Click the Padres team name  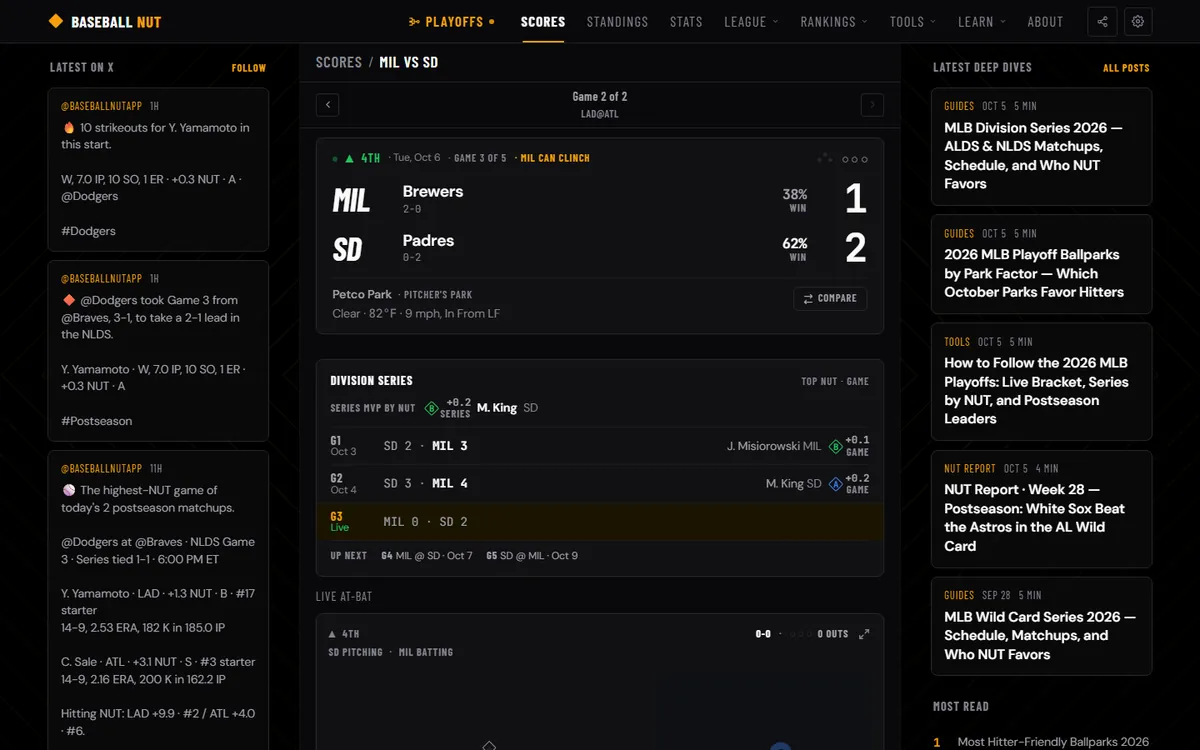428,240
